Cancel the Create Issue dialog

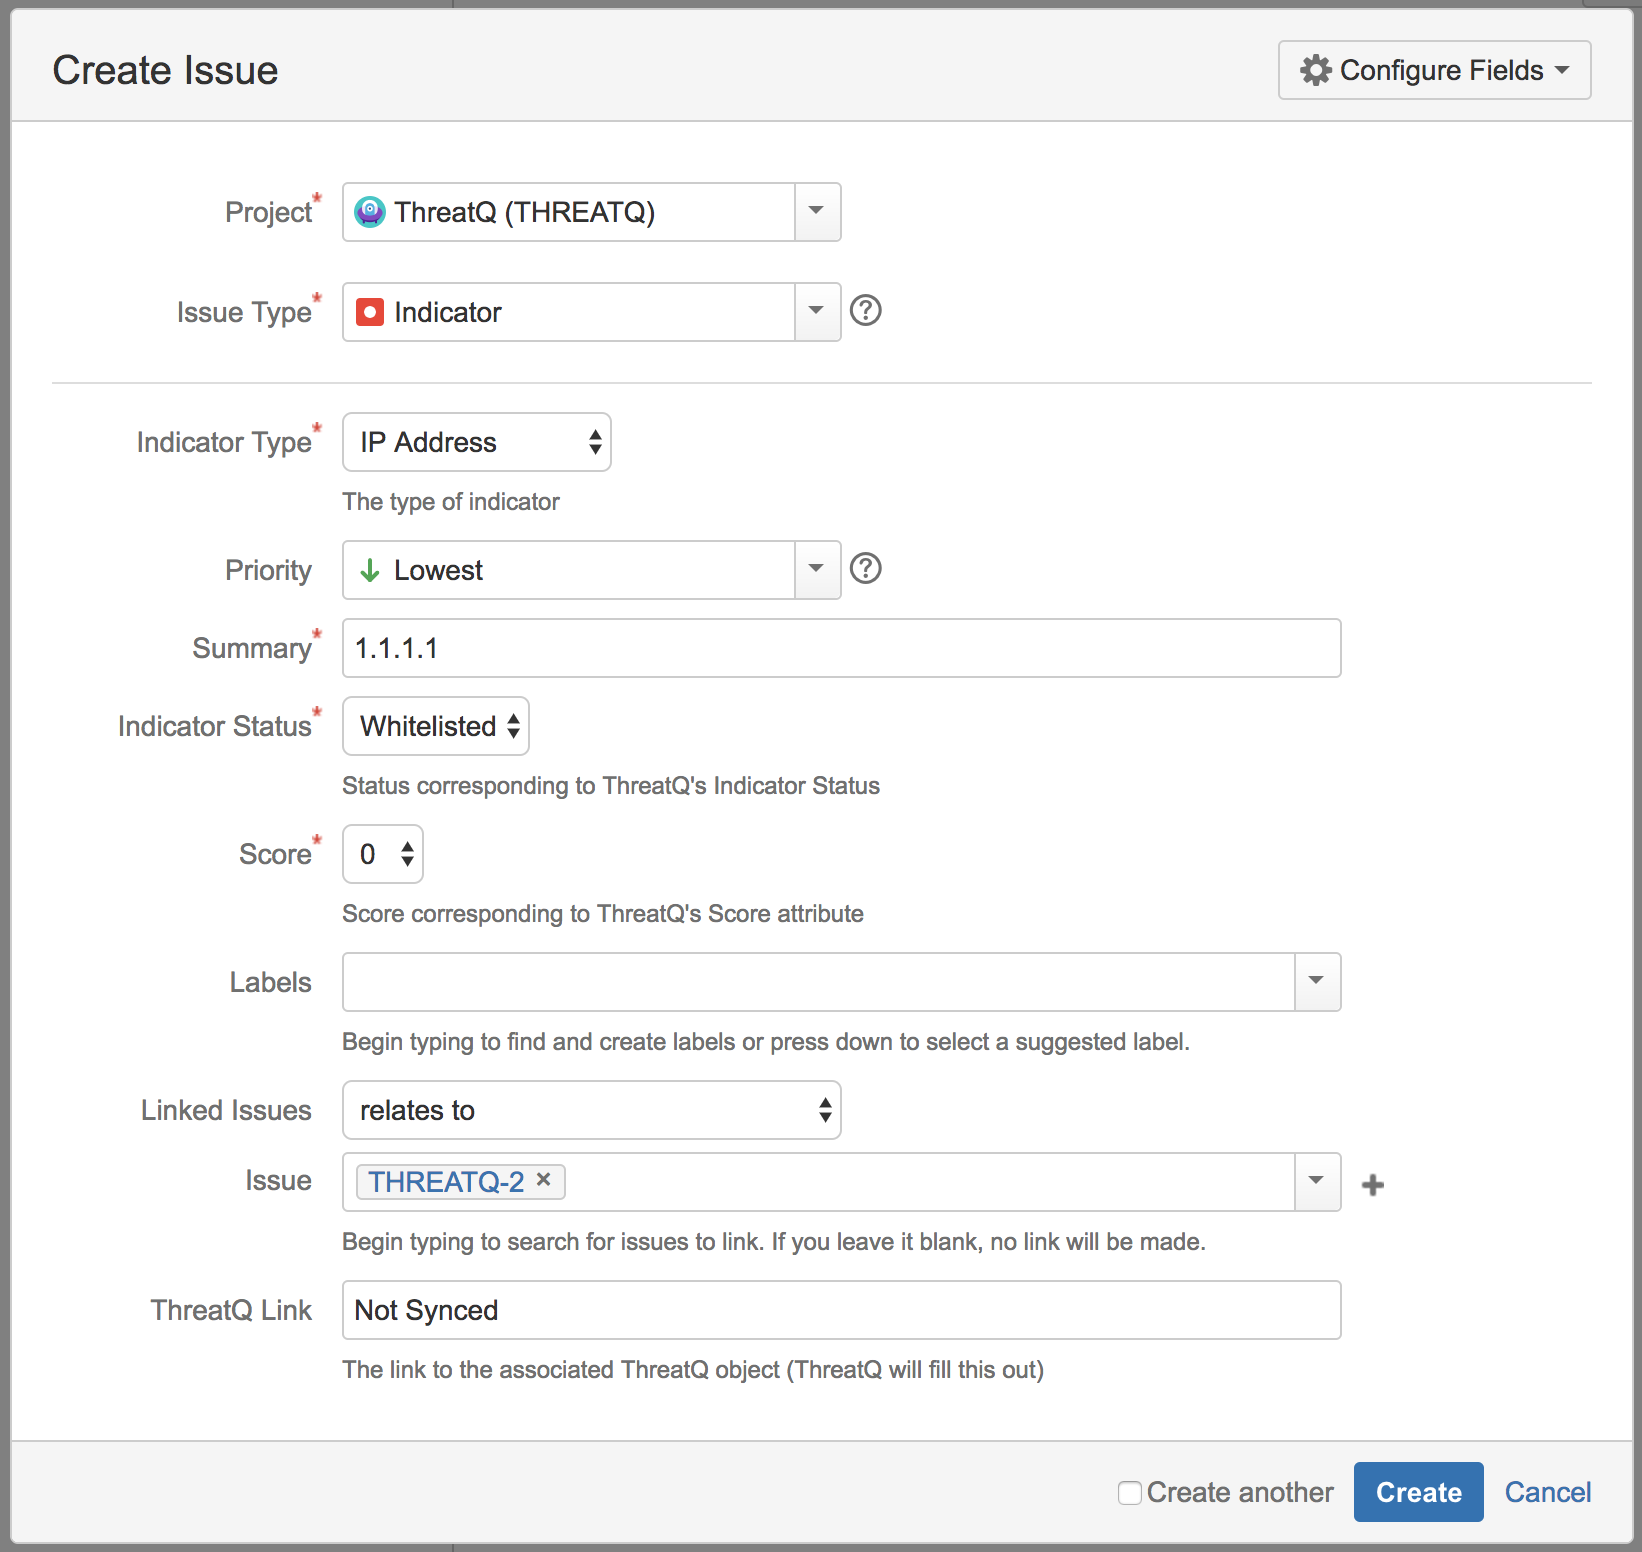[1547, 1492]
